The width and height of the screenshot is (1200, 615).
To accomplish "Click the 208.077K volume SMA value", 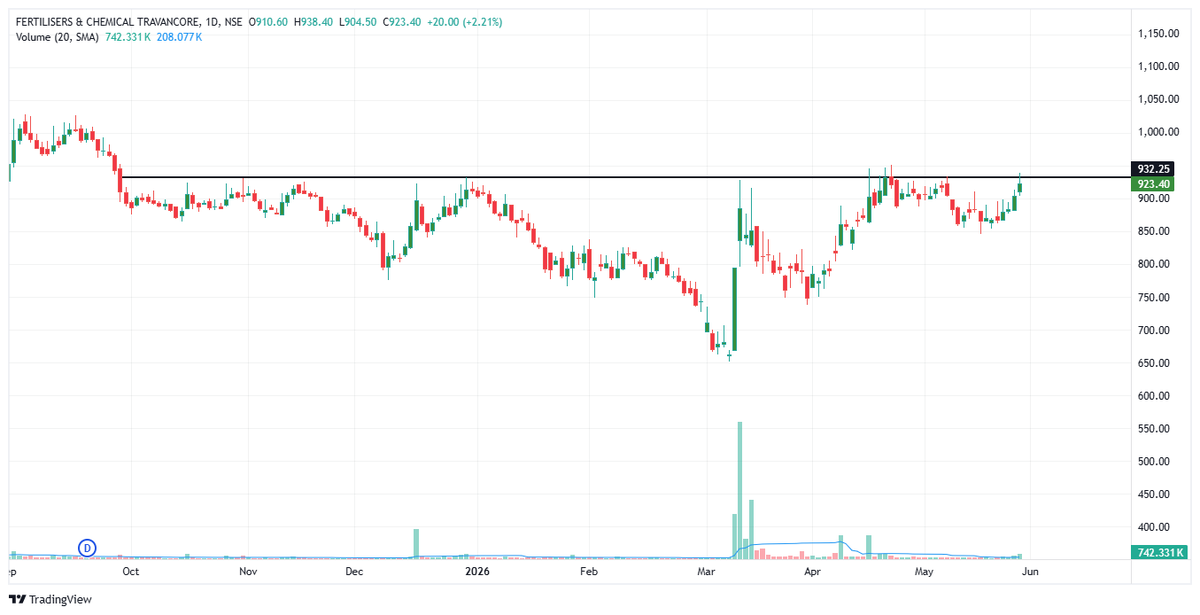I will (x=180, y=37).
